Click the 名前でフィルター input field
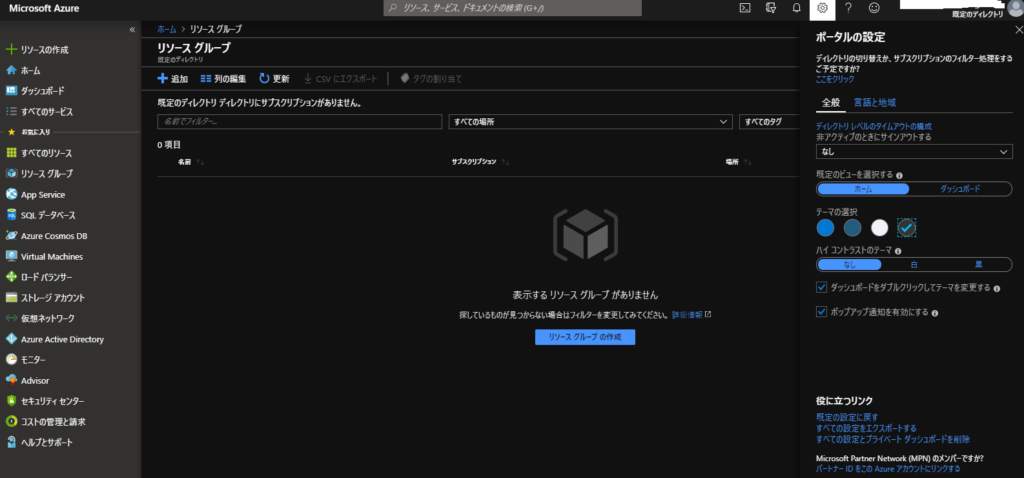 [300, 121]
